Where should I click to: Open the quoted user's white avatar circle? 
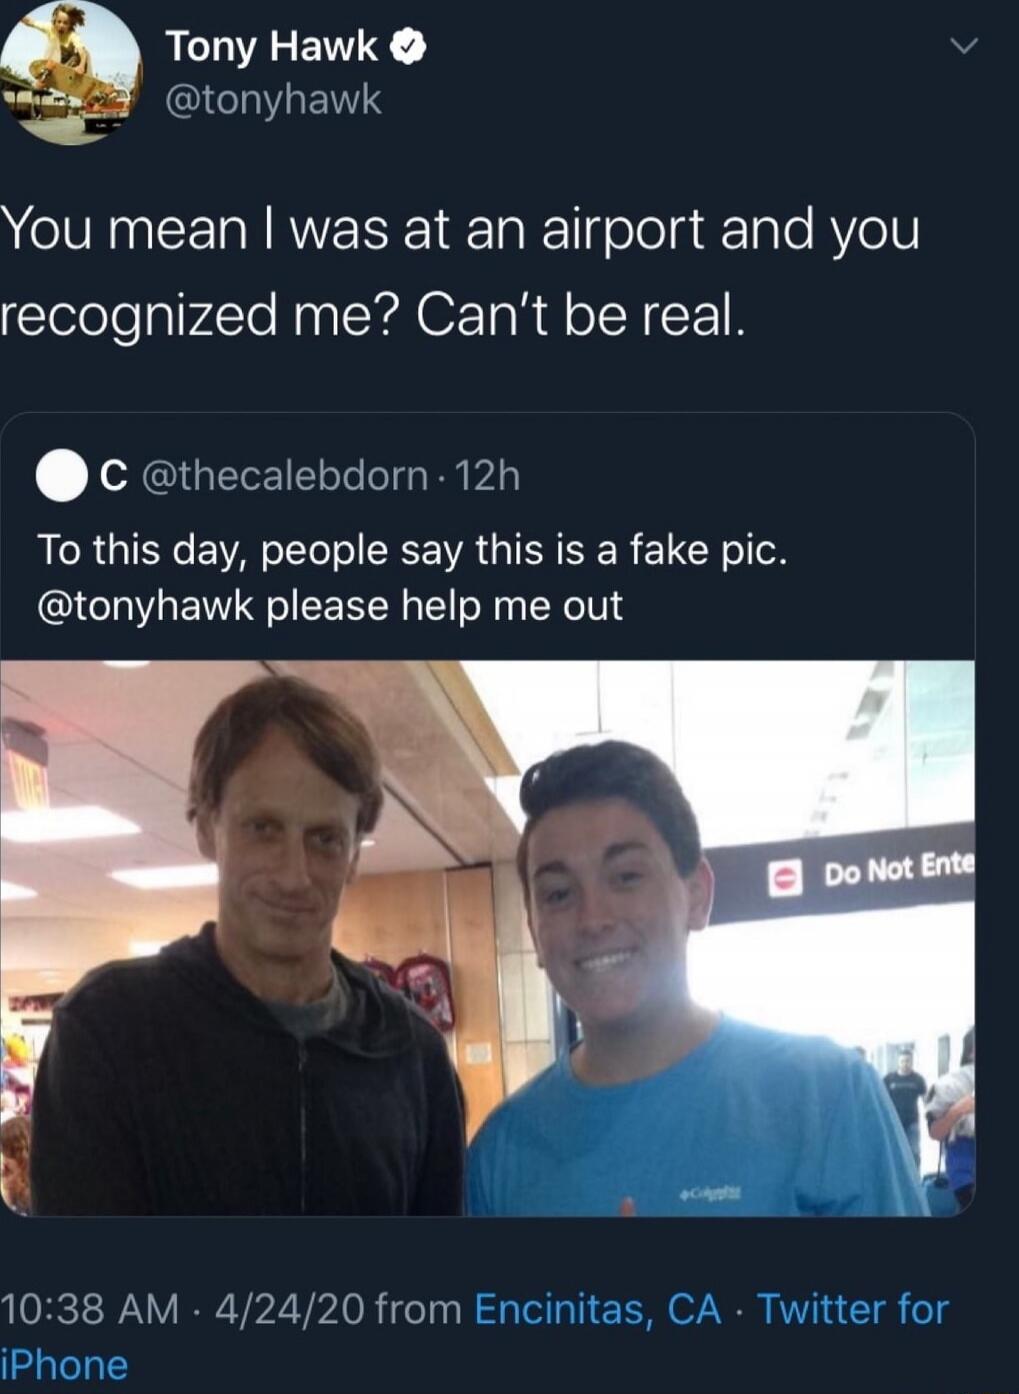(x=61, y=476)
